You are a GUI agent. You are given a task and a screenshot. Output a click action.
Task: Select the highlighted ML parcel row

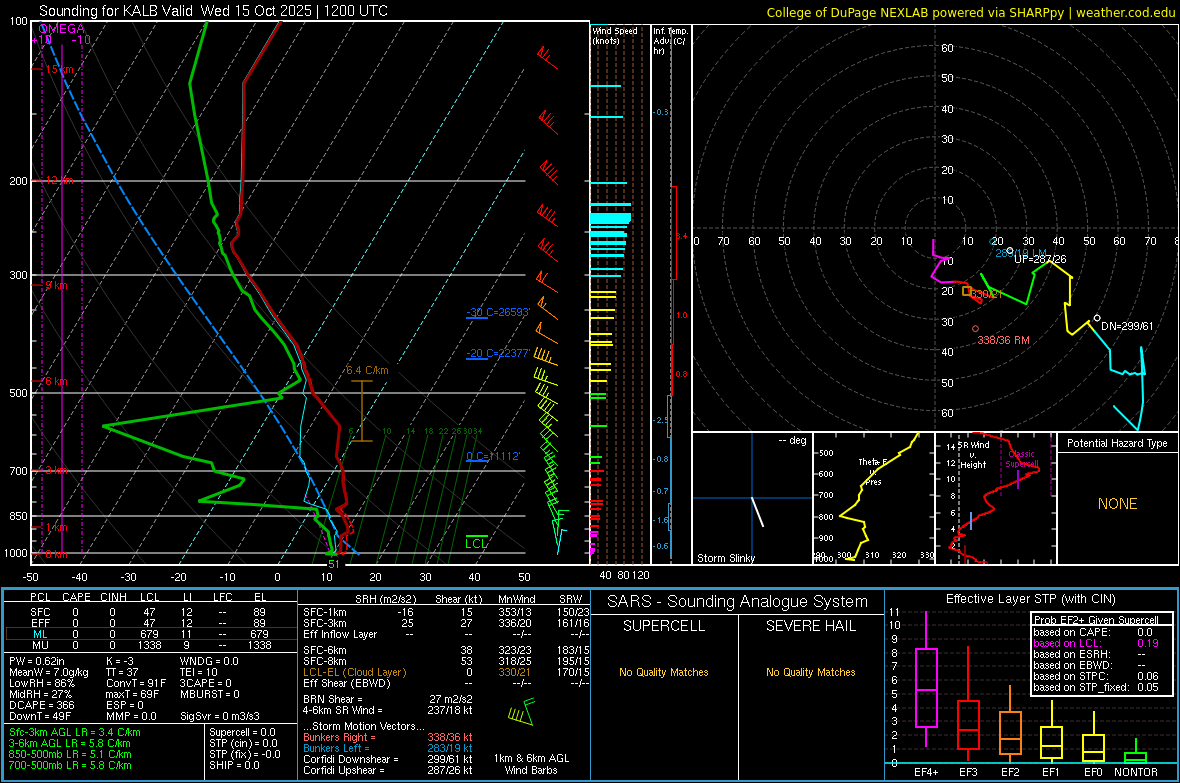tap(150, 634)
